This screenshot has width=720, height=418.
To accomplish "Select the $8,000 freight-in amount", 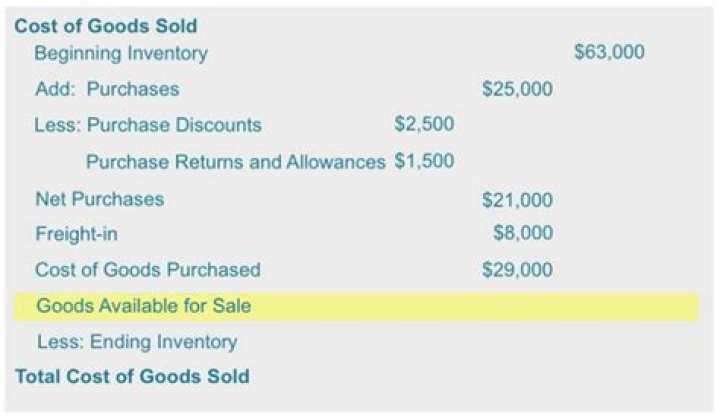I will 523,234.
